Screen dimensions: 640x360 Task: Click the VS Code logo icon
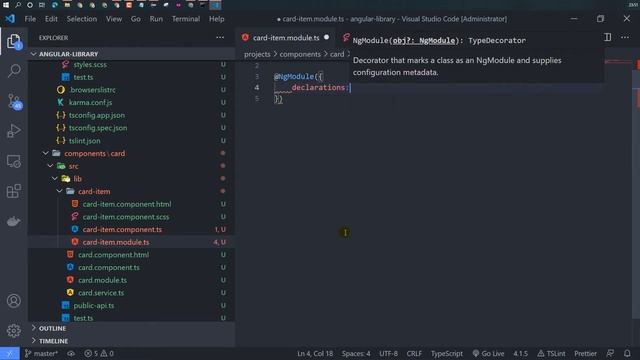click(x=10, y=19)
